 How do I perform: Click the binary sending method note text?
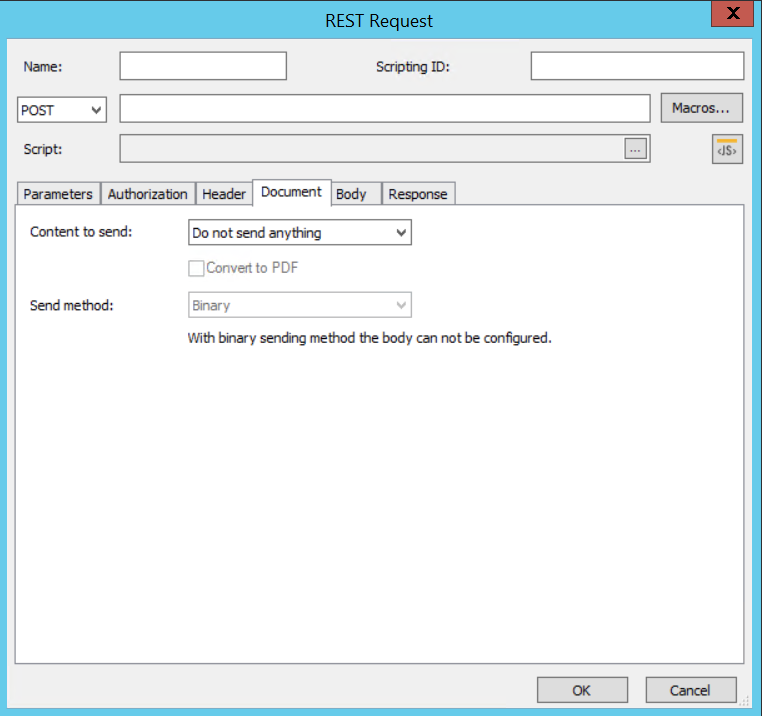coord(369,338)
